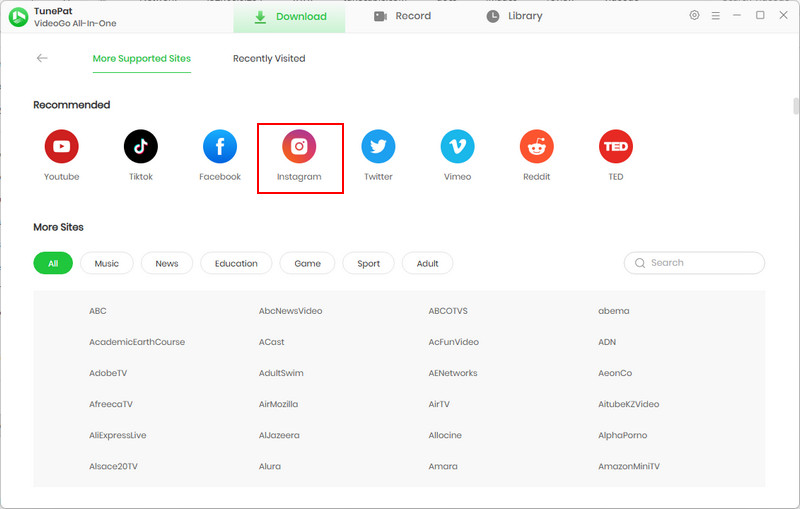Filter sites by Music category
Viewport: 800px width, 509px height.
[x=107, y=263]
